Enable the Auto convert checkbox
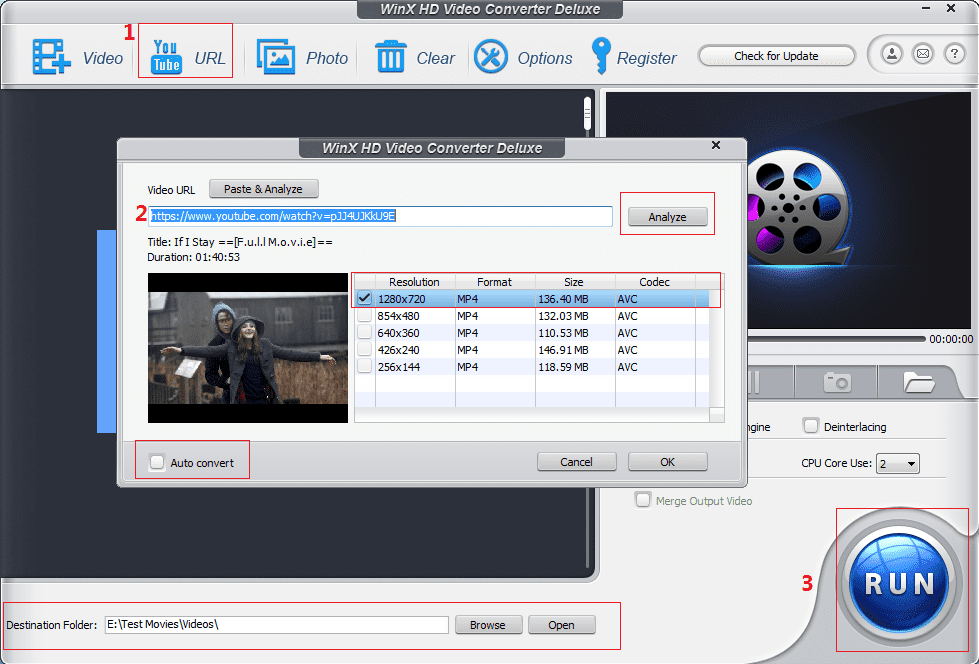This screenshot has width=979, height=664. pyautogui.click(x=157, y=462)
